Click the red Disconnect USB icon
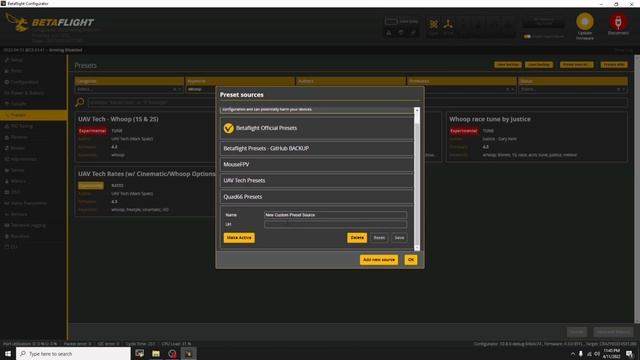This screenshot has width=640, height=360. pyautogui.click(x=618, y=22)
